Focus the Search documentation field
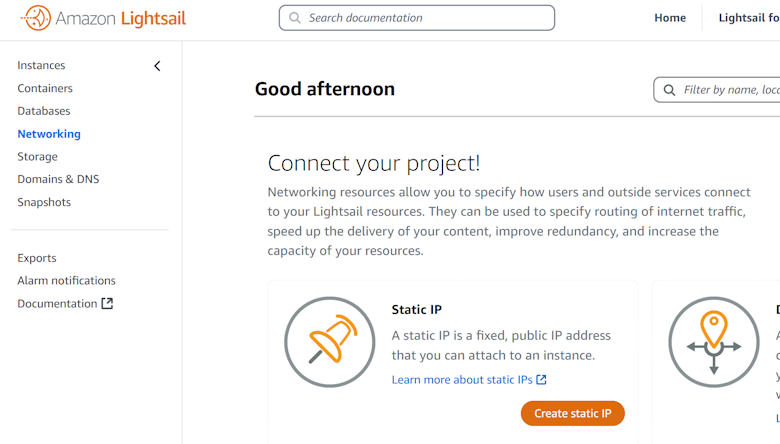 pyautogui.click(x=425, y=18)
